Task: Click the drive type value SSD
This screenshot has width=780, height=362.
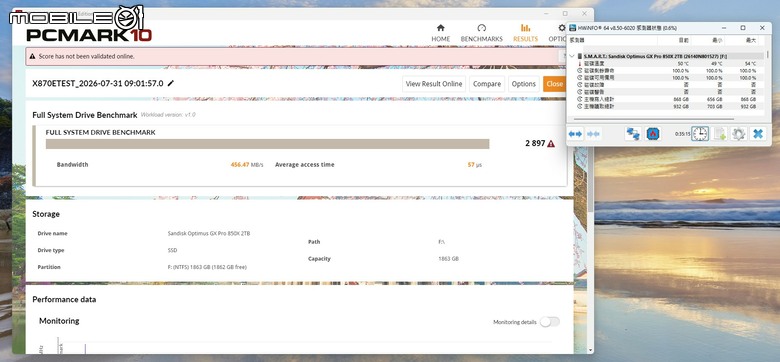Action: 173,250
